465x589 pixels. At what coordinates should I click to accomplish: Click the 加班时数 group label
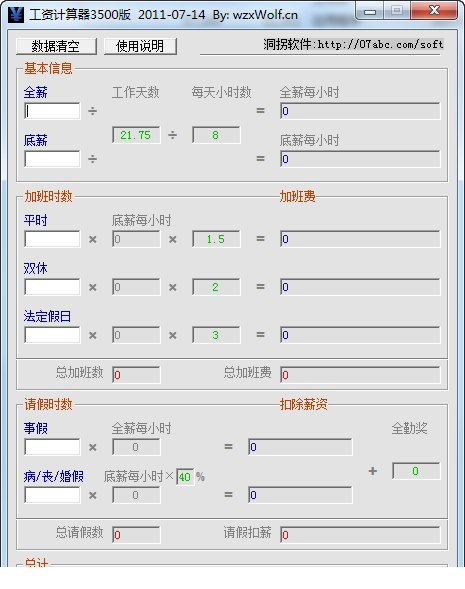click(x=48, y=196)
